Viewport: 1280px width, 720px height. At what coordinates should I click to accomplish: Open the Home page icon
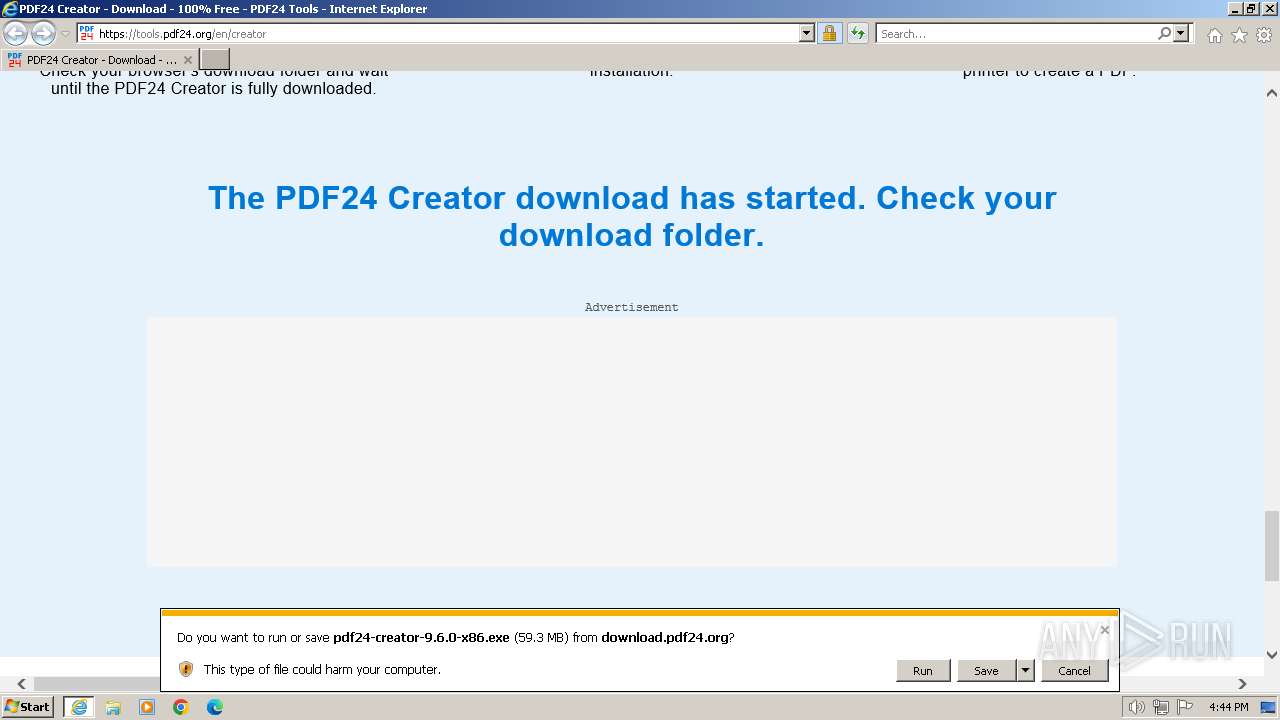point(1214,35)
